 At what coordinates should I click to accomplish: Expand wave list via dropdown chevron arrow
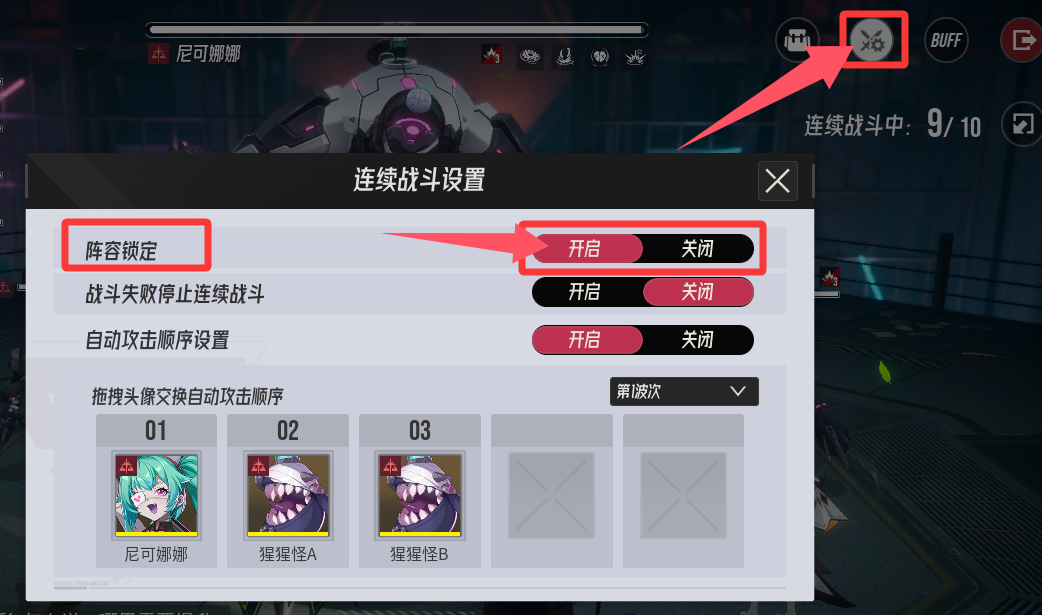coord(738,391)
